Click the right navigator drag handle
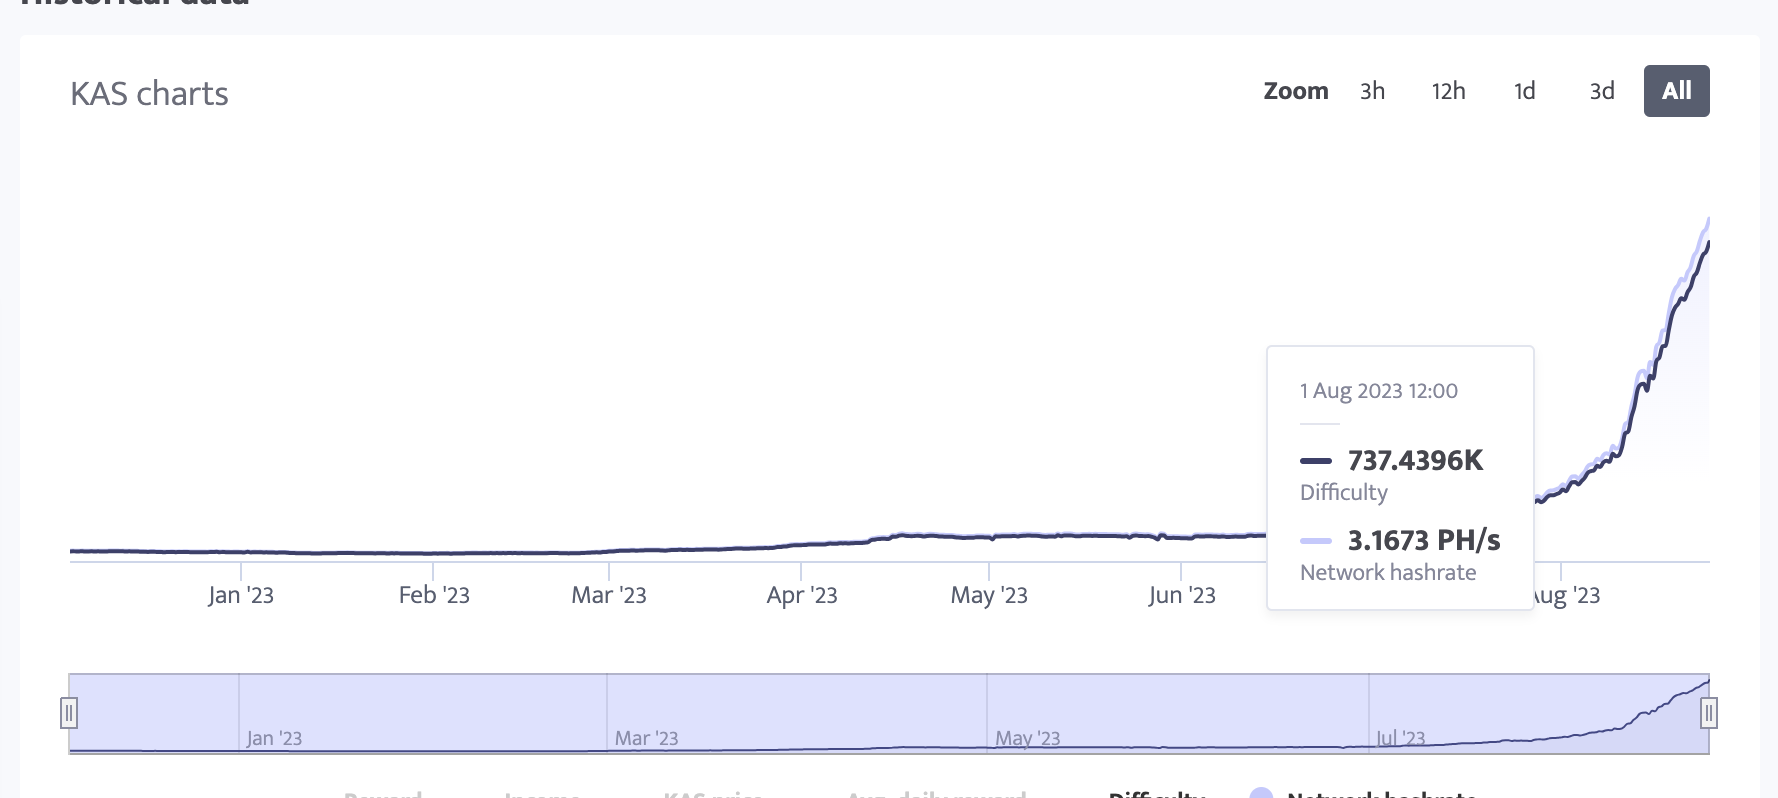This screenshot has width=1778, height=798. [x=1711, y=712]
